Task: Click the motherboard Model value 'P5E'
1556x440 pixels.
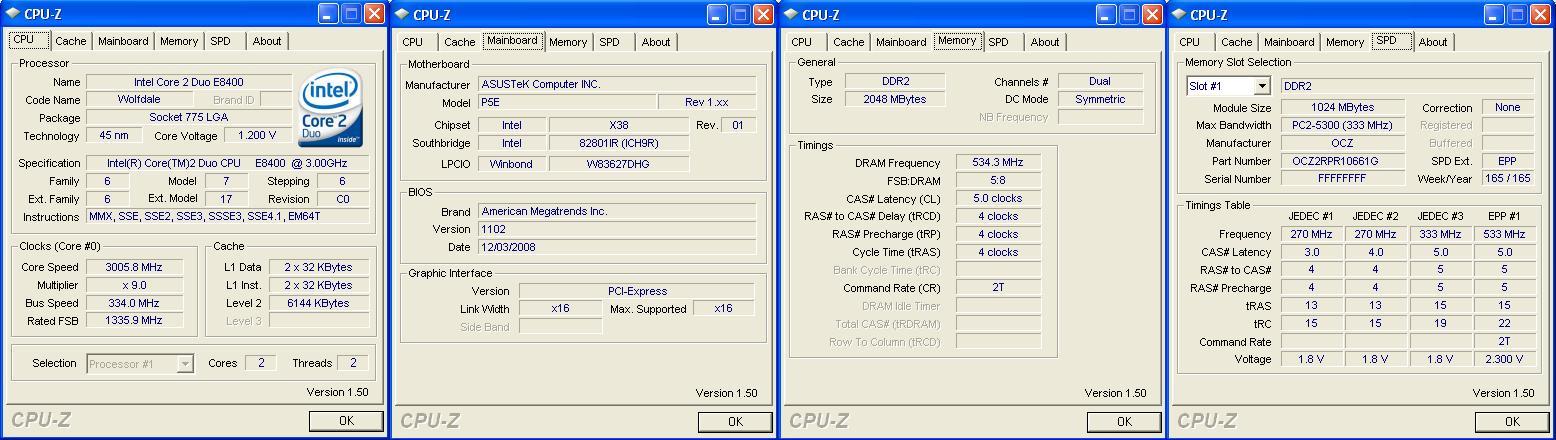Action: click(566, 102)
